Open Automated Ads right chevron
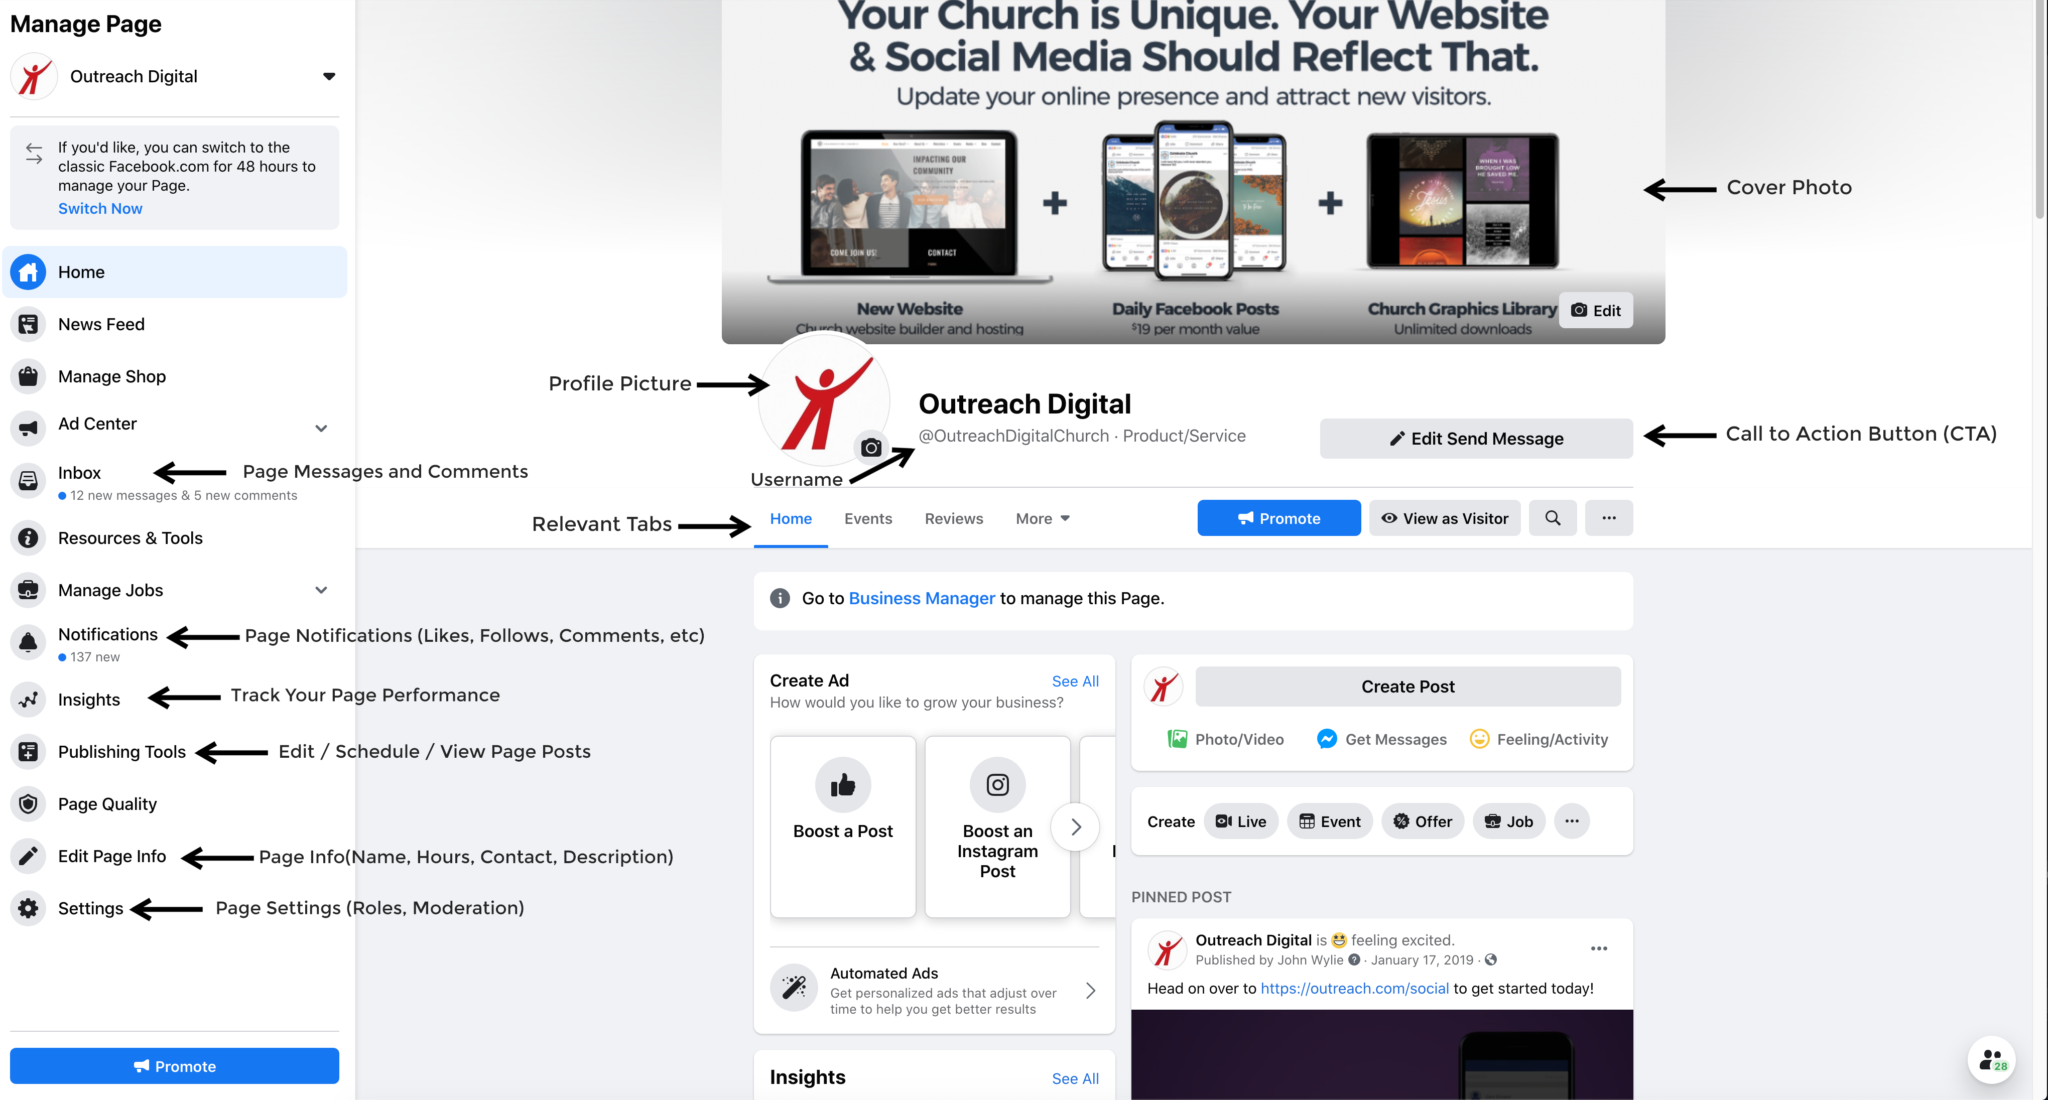2048x1100 pixels. click(x=1090, y=990)
